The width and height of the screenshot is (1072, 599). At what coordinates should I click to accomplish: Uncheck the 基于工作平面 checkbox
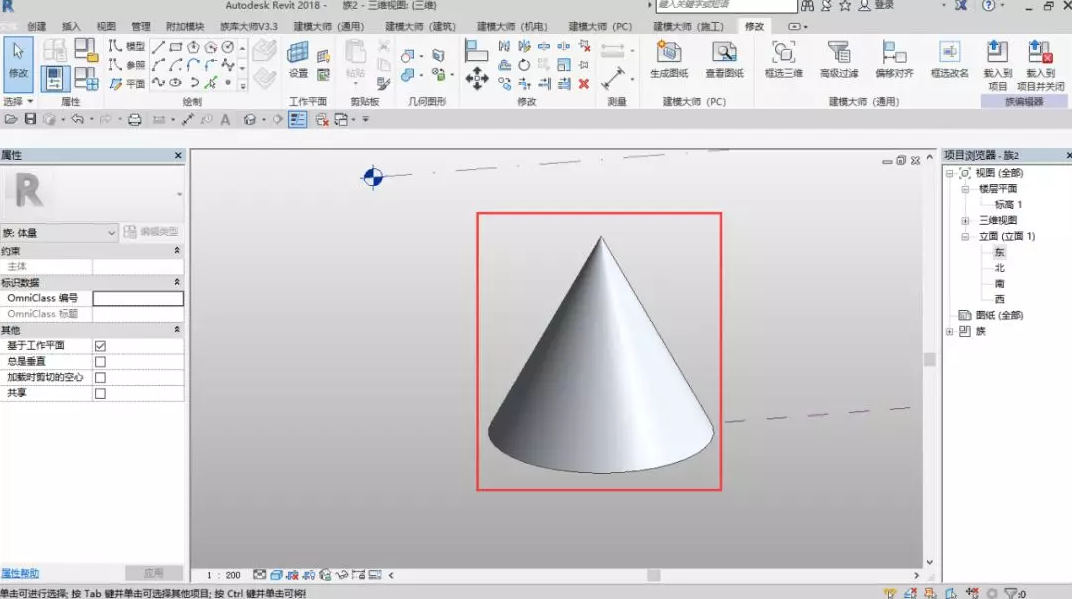pos(100,346)
